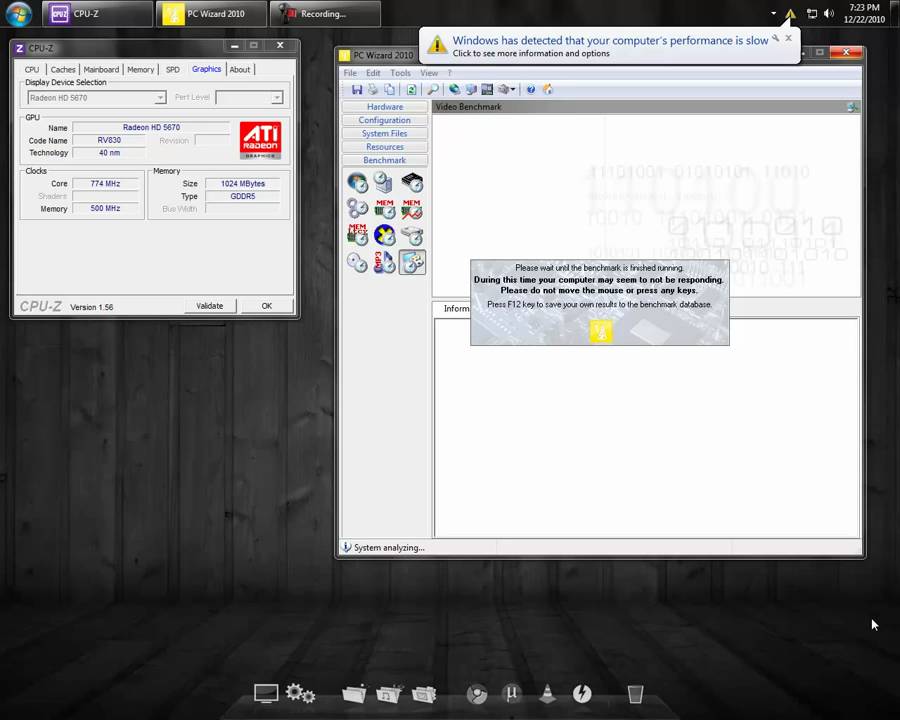900x720 pixels.
Task: Open VLC cone icon in the dock
Action: 548,694
